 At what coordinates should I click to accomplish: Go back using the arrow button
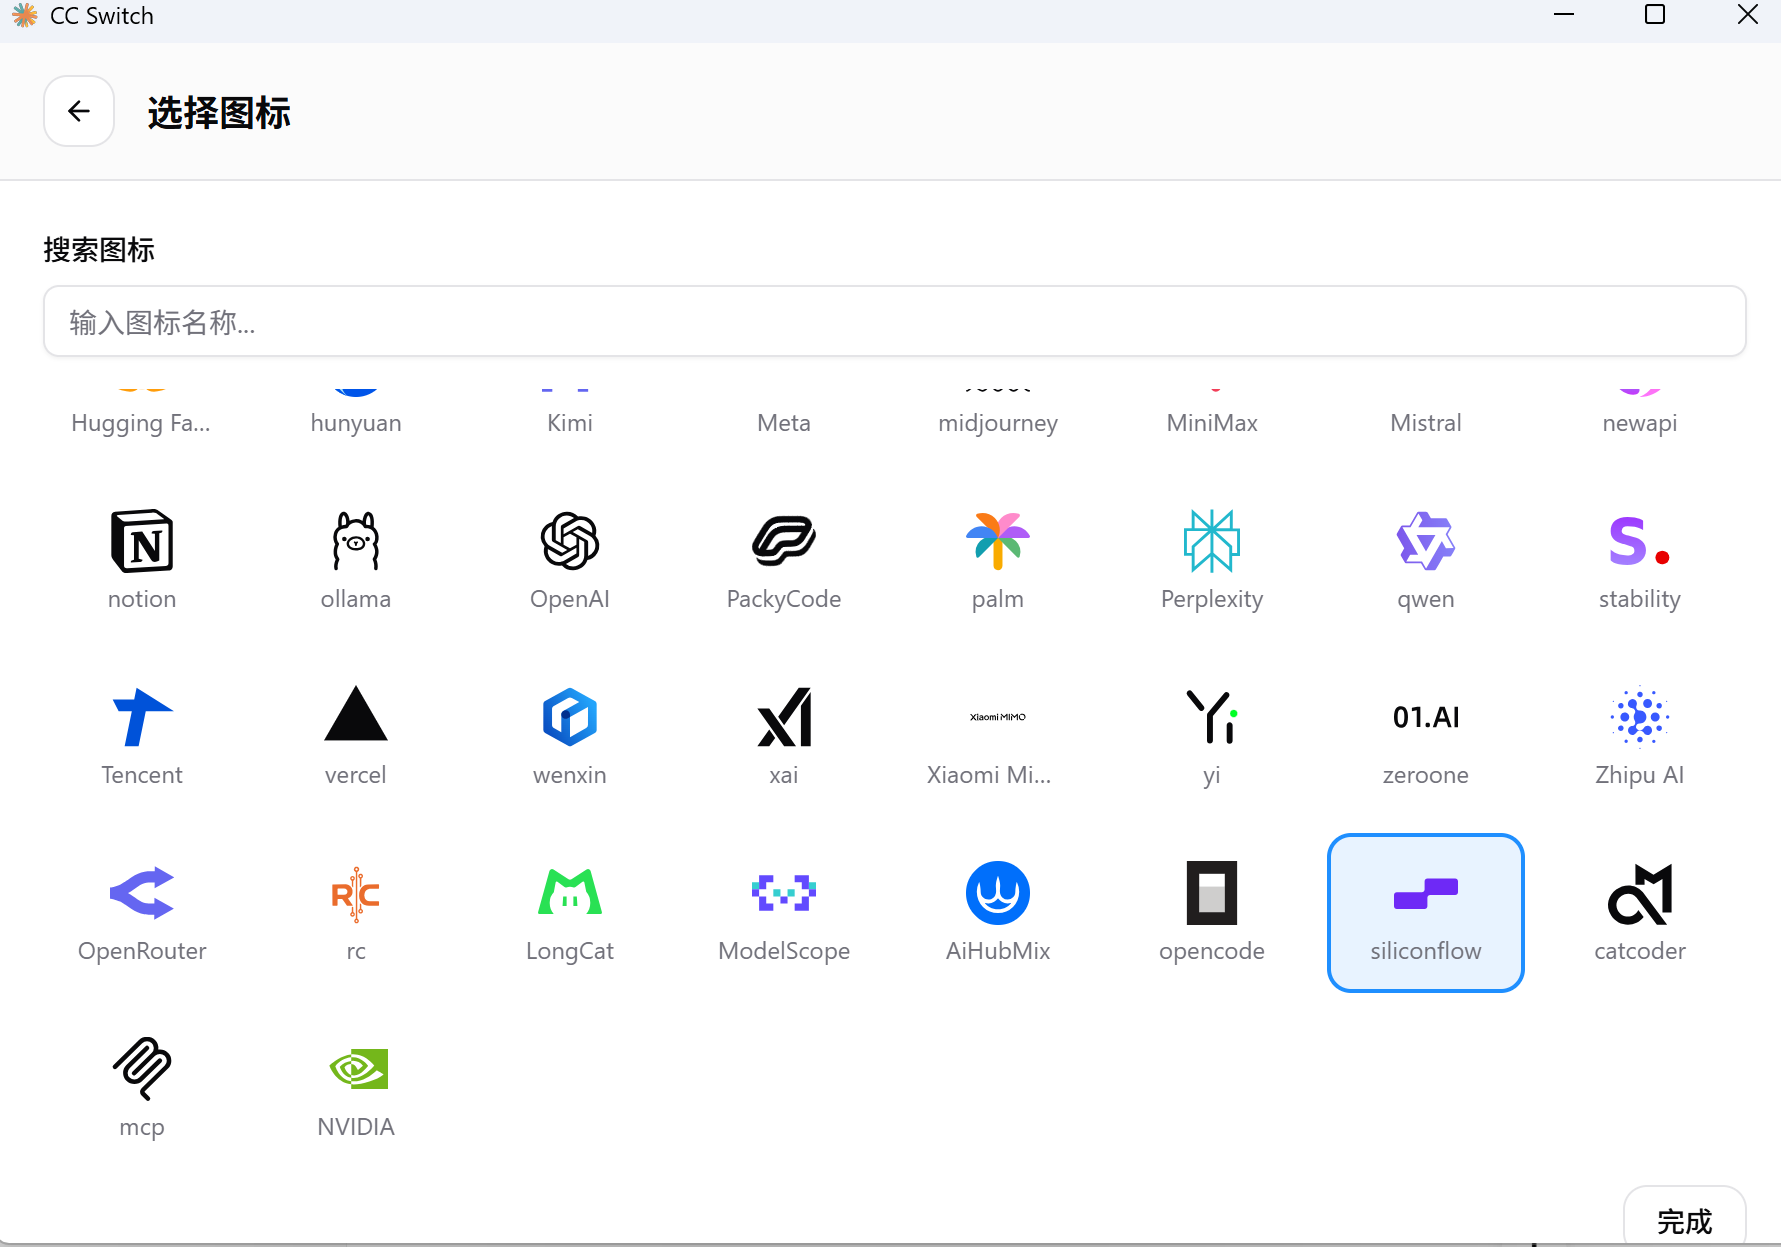[x=79, y=111]
